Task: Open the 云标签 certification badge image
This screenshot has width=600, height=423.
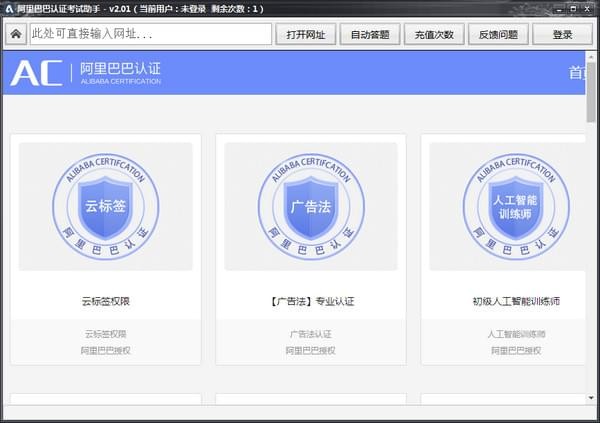Action: tap(106, 207)
